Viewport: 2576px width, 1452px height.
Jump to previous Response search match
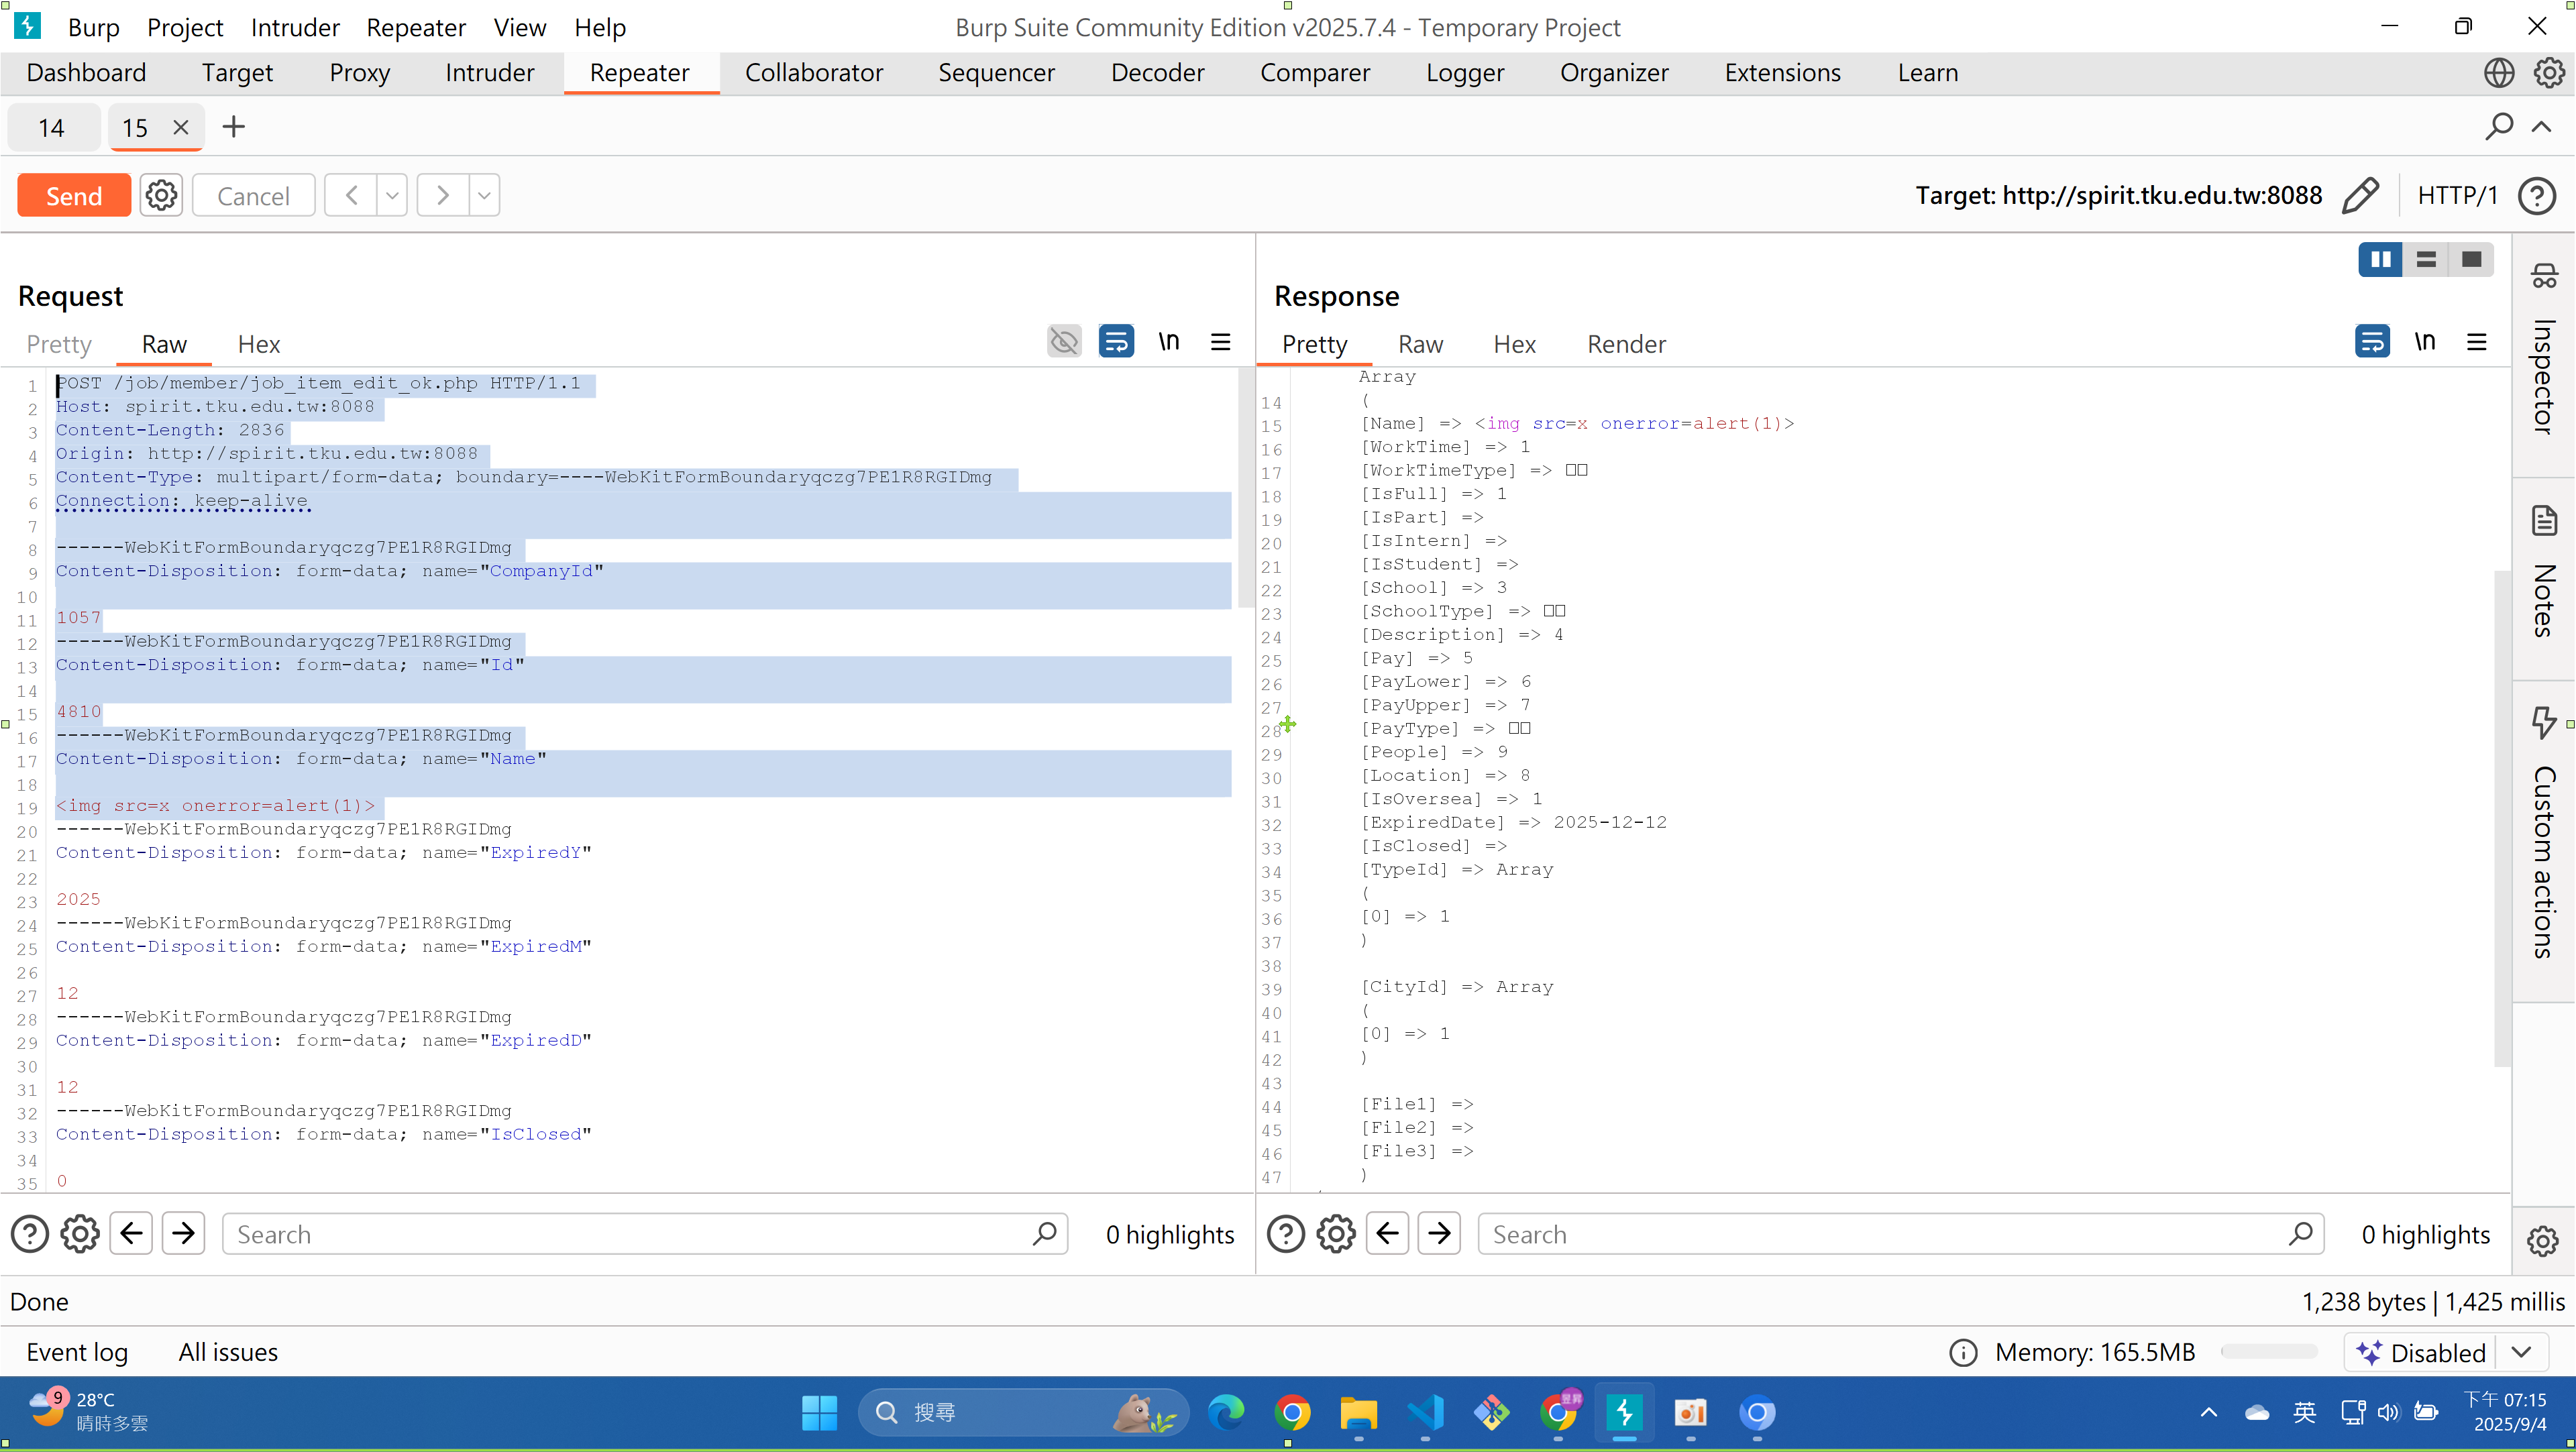(x=1387, y=1233)
